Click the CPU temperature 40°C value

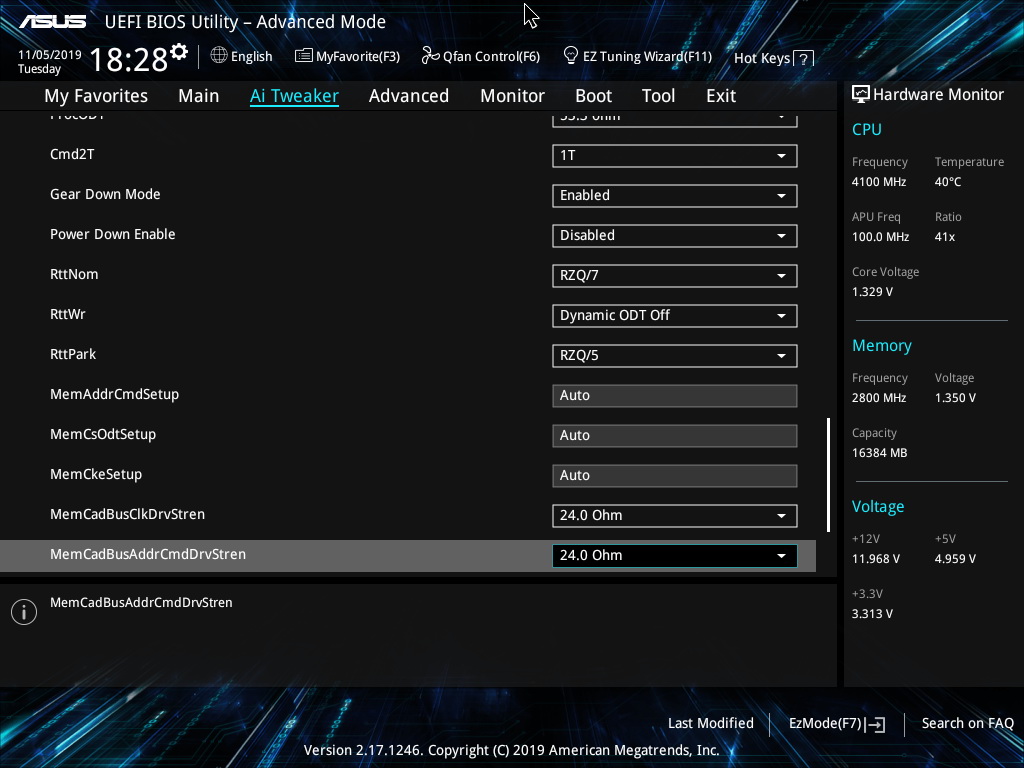[948, 182]
